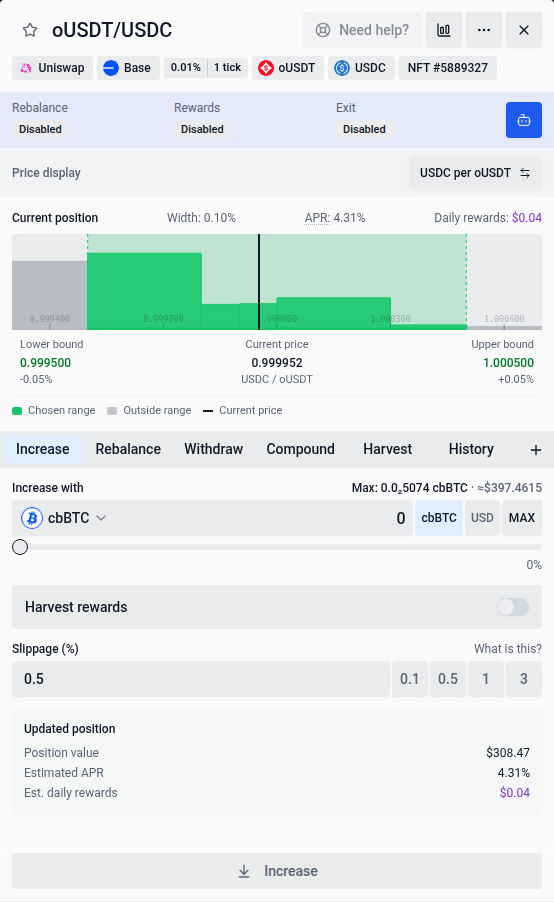Click the plus icon after History tab

click(536, 450)
